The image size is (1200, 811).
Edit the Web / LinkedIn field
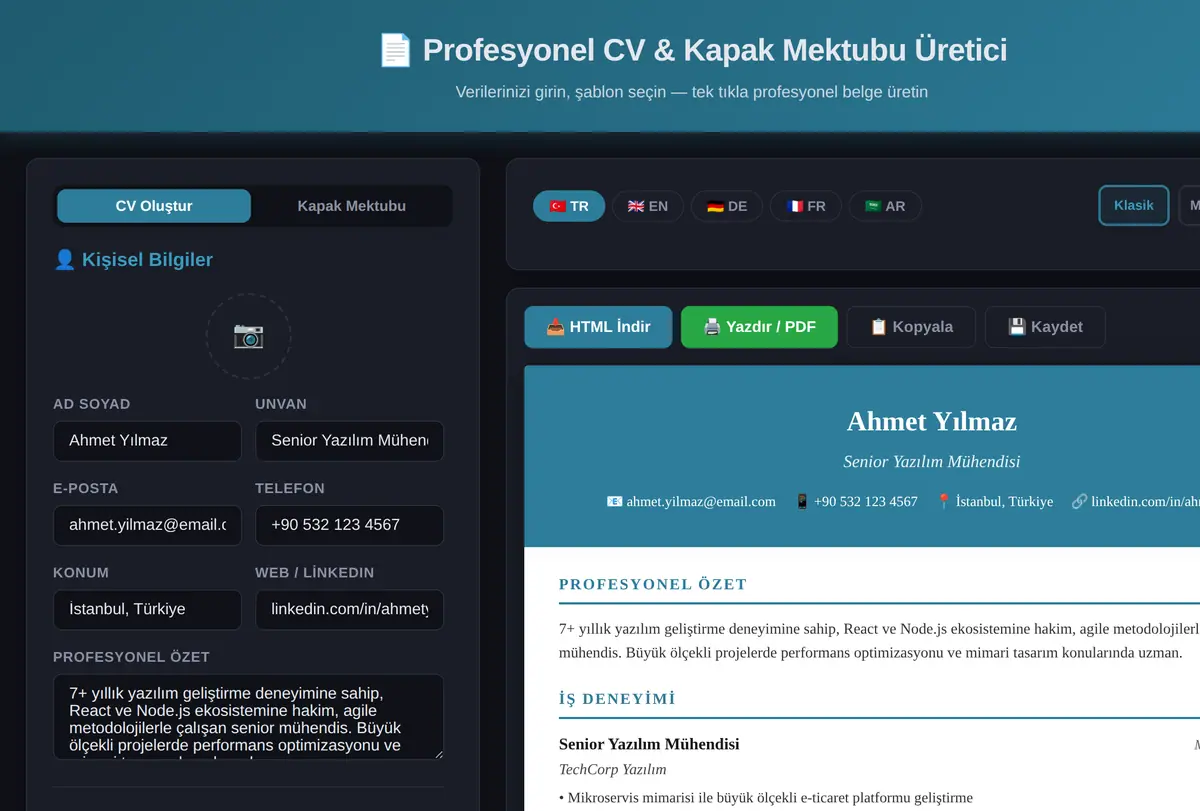(x=349, y=610)
